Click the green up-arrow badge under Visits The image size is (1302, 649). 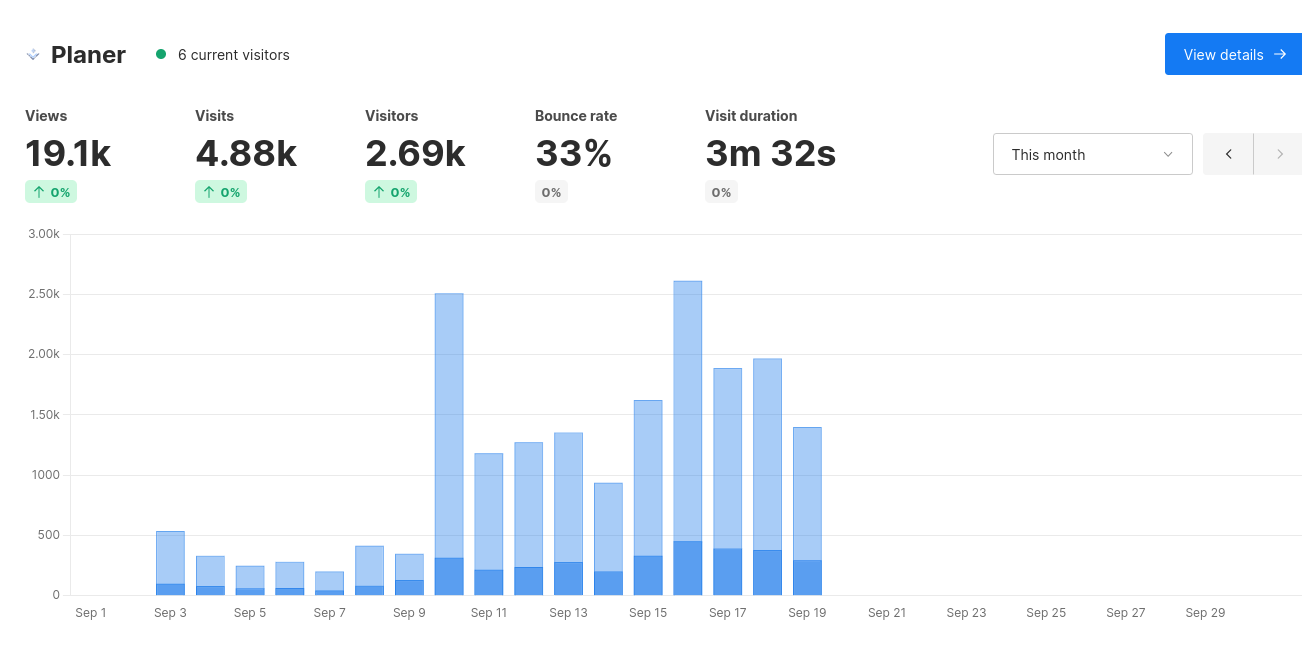point(221,191)
